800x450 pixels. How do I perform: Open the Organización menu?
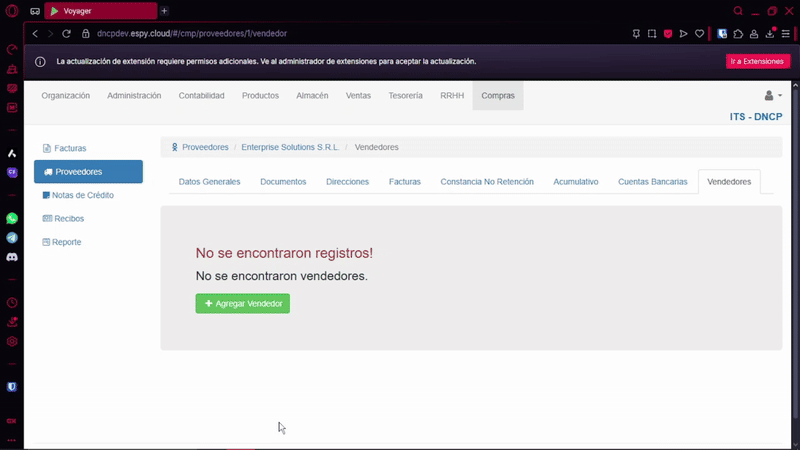click(x=66, y=95)
